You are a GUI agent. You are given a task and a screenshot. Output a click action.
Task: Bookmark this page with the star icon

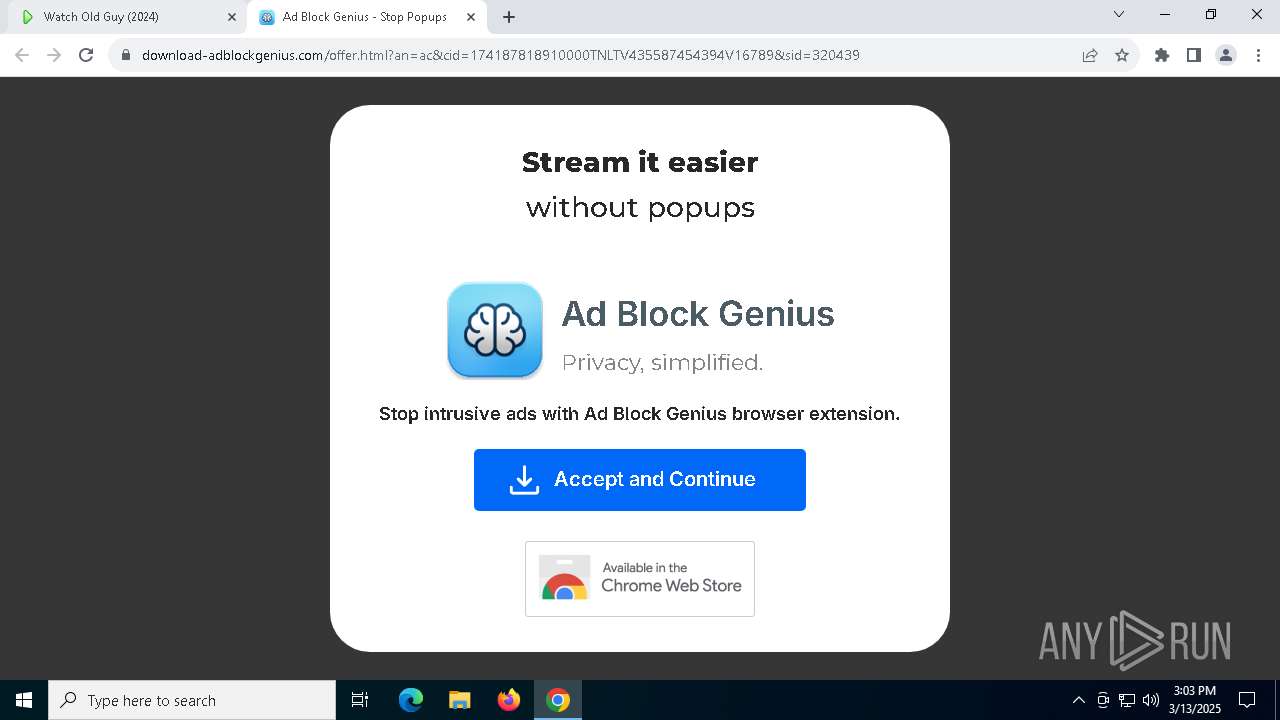pos(1122,55)
